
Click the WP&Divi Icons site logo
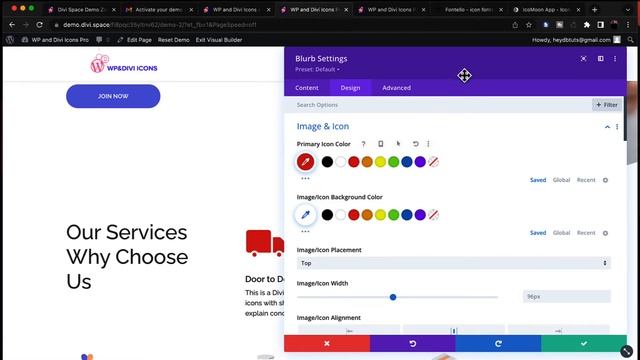(124, 64)
